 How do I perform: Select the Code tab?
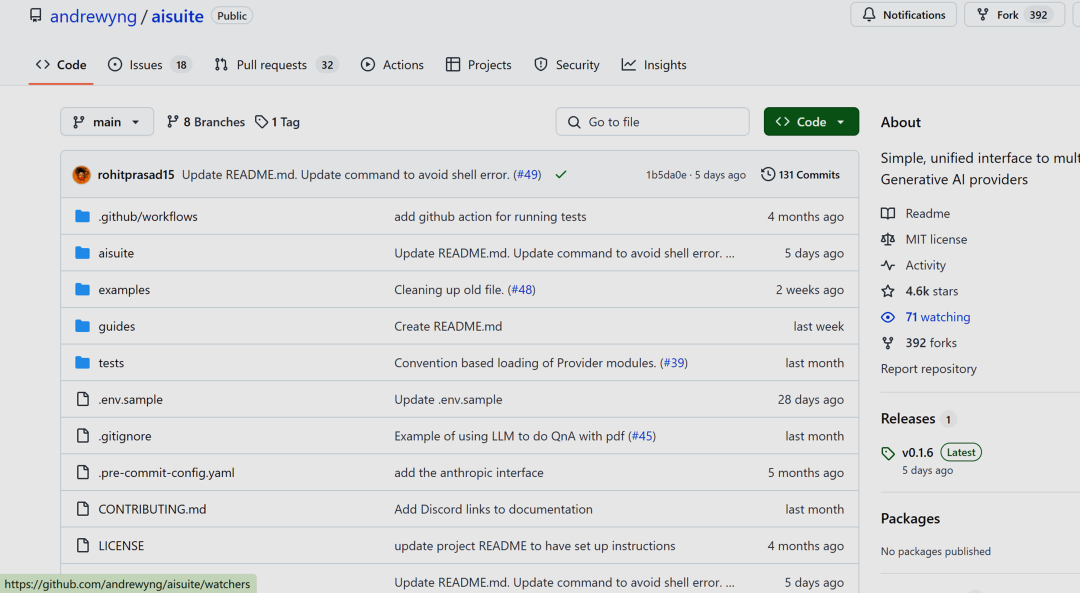point(61,65)
